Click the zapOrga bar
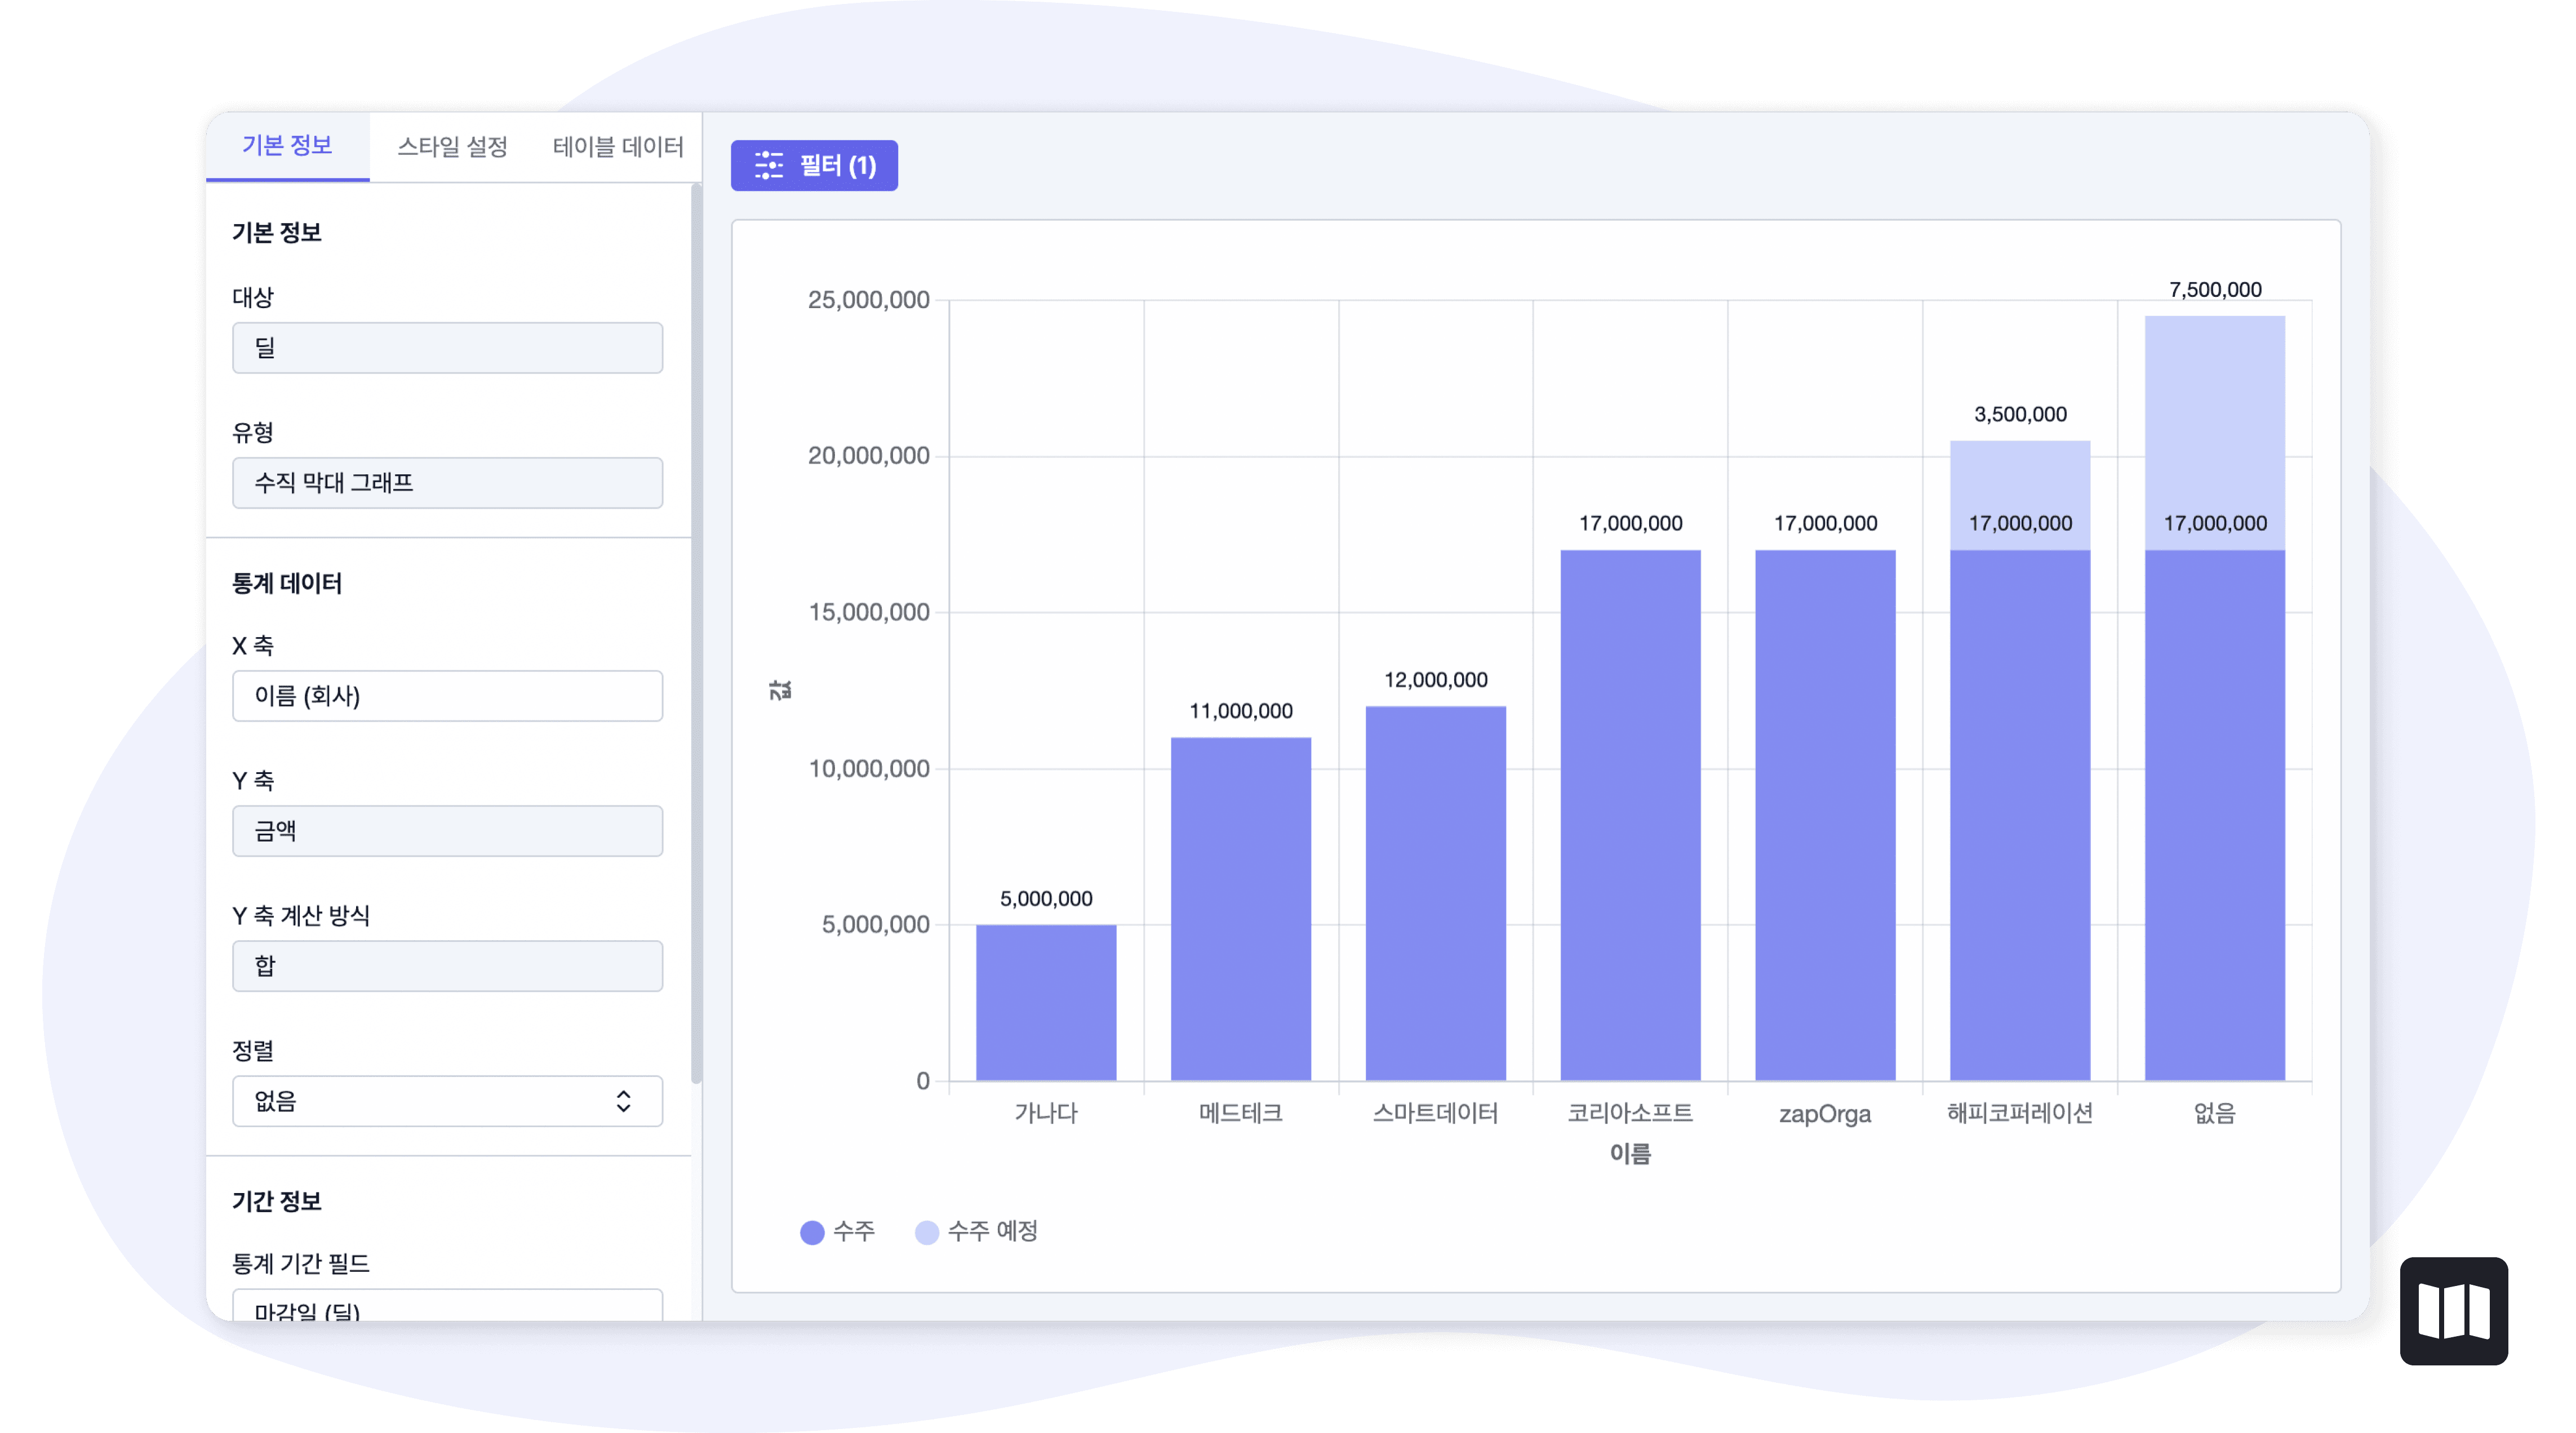The height and width of the screenshot is (1433, 2576). (1826, 816)
